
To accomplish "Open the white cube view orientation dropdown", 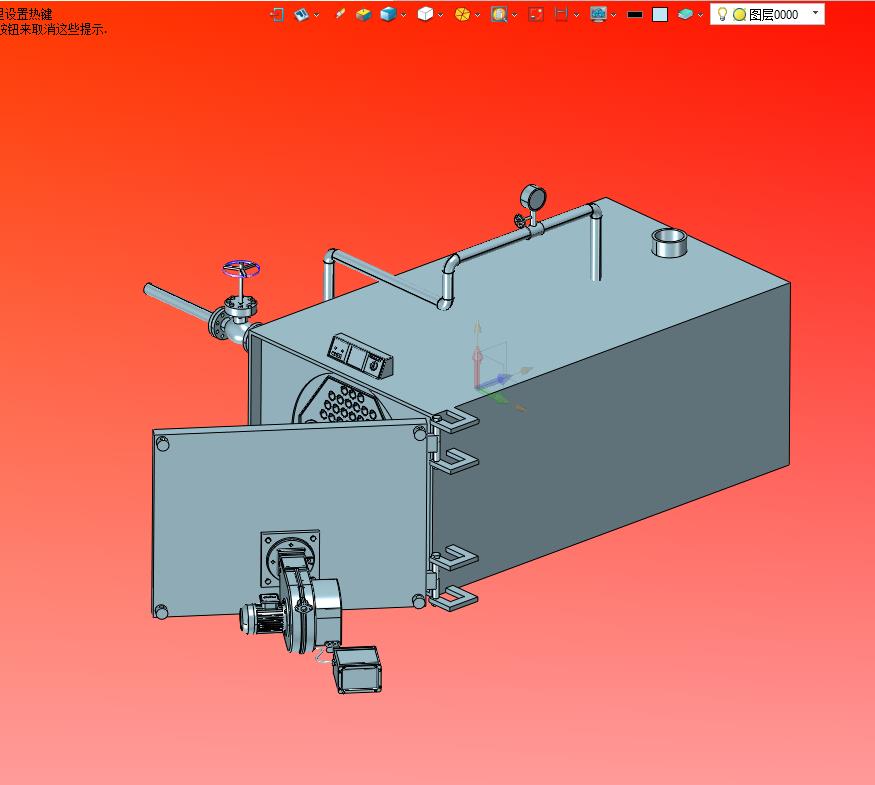I will [440, 15].
